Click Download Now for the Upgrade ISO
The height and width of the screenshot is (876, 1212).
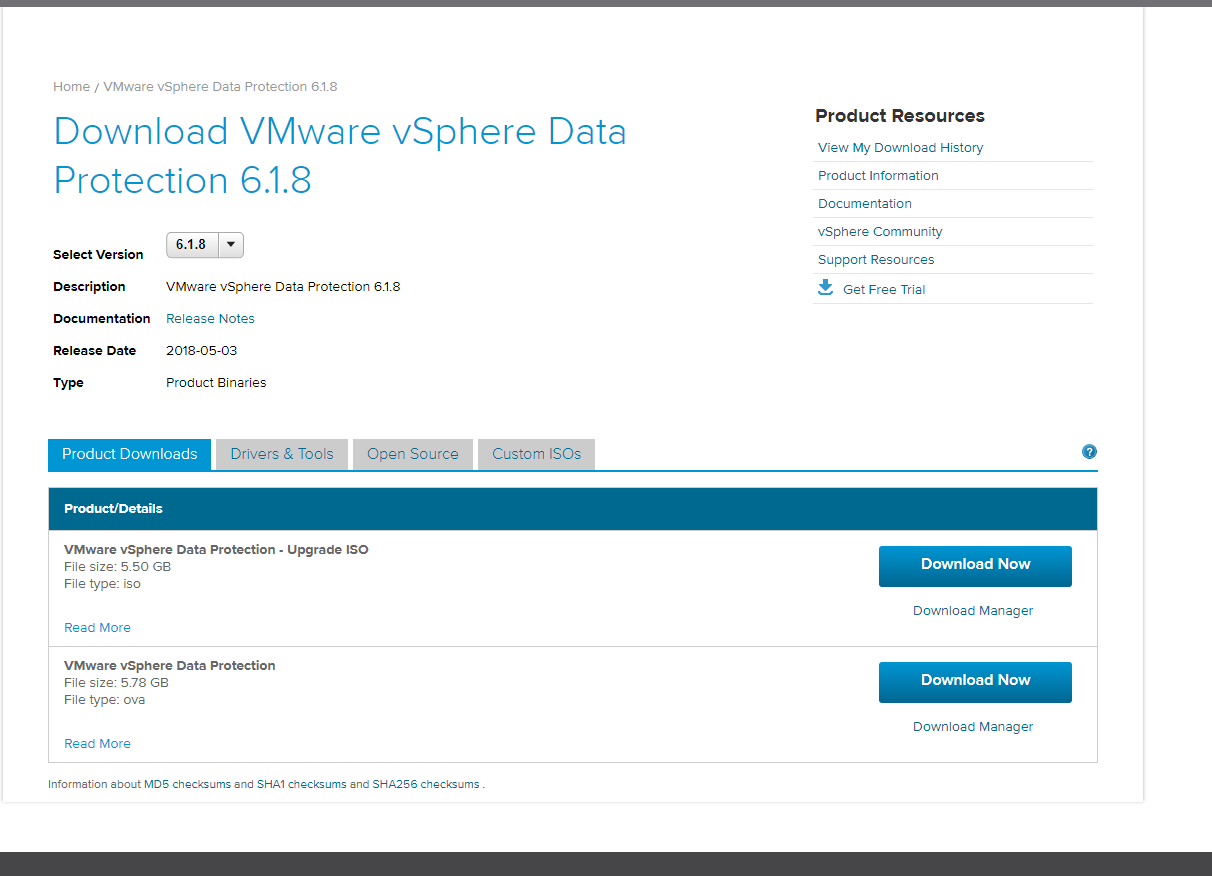(x=975, y=566)
